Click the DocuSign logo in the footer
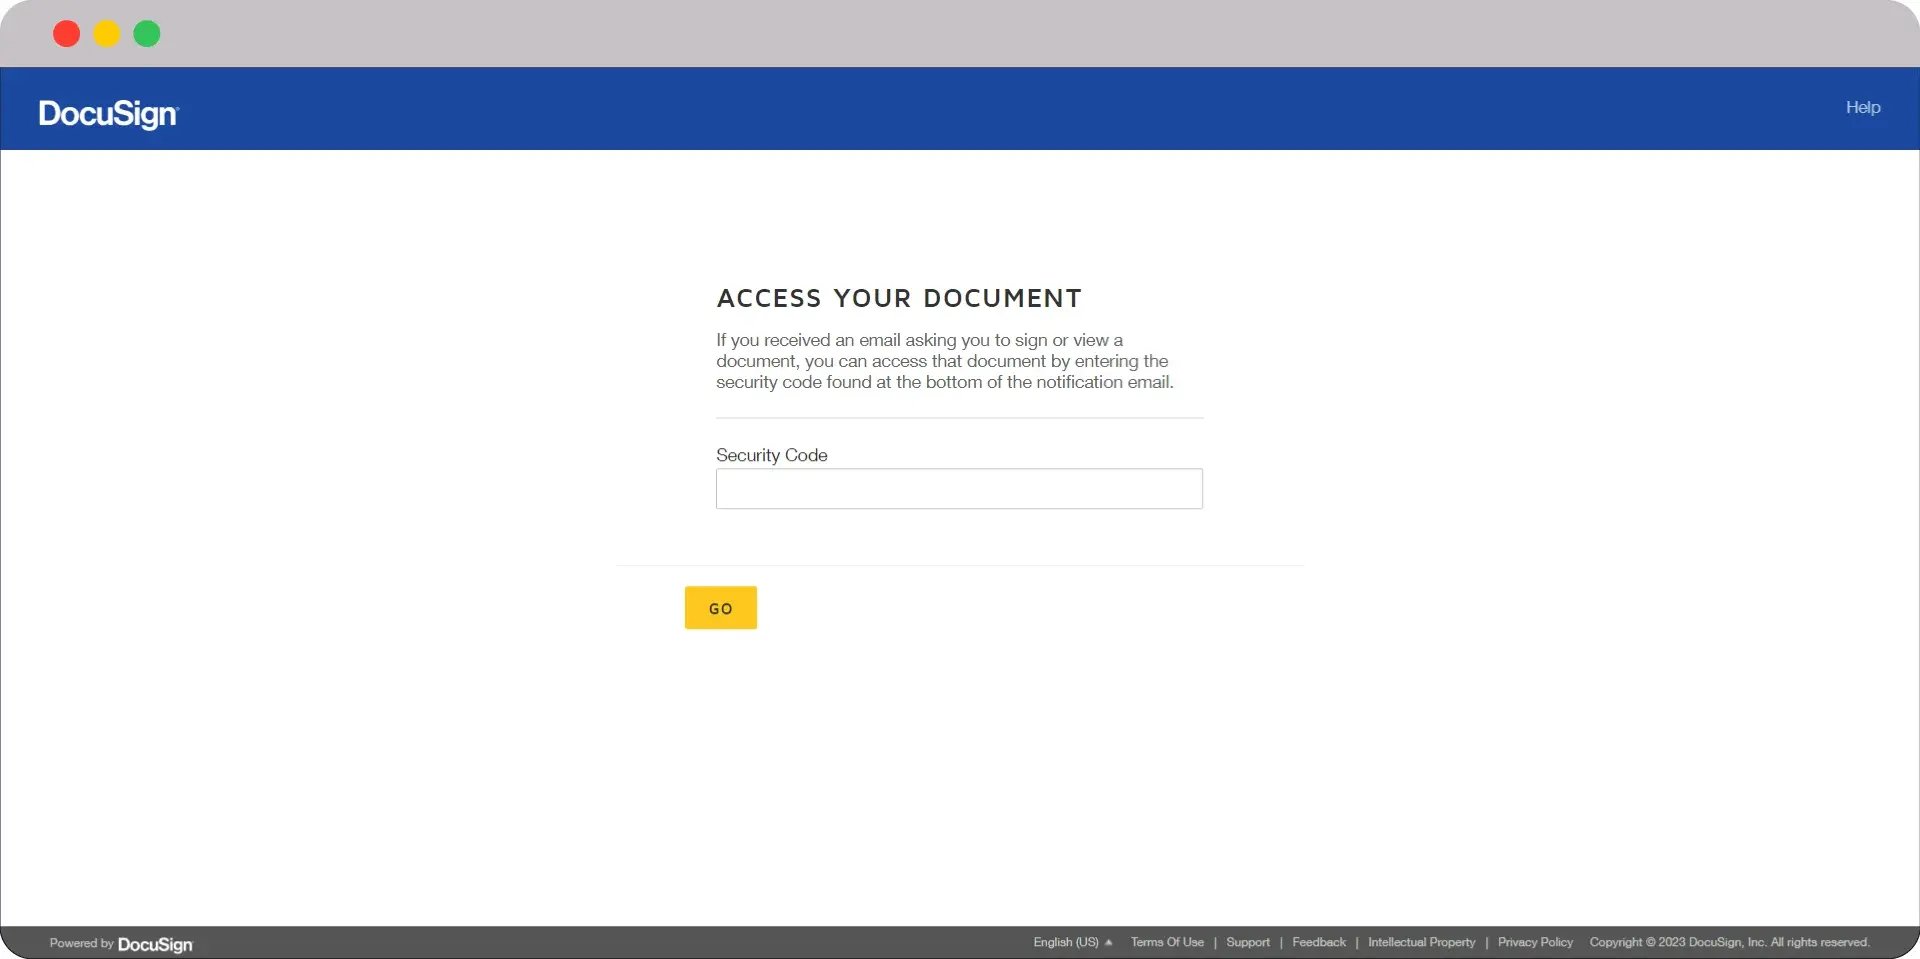1920x959 pixels. point(155,944)
